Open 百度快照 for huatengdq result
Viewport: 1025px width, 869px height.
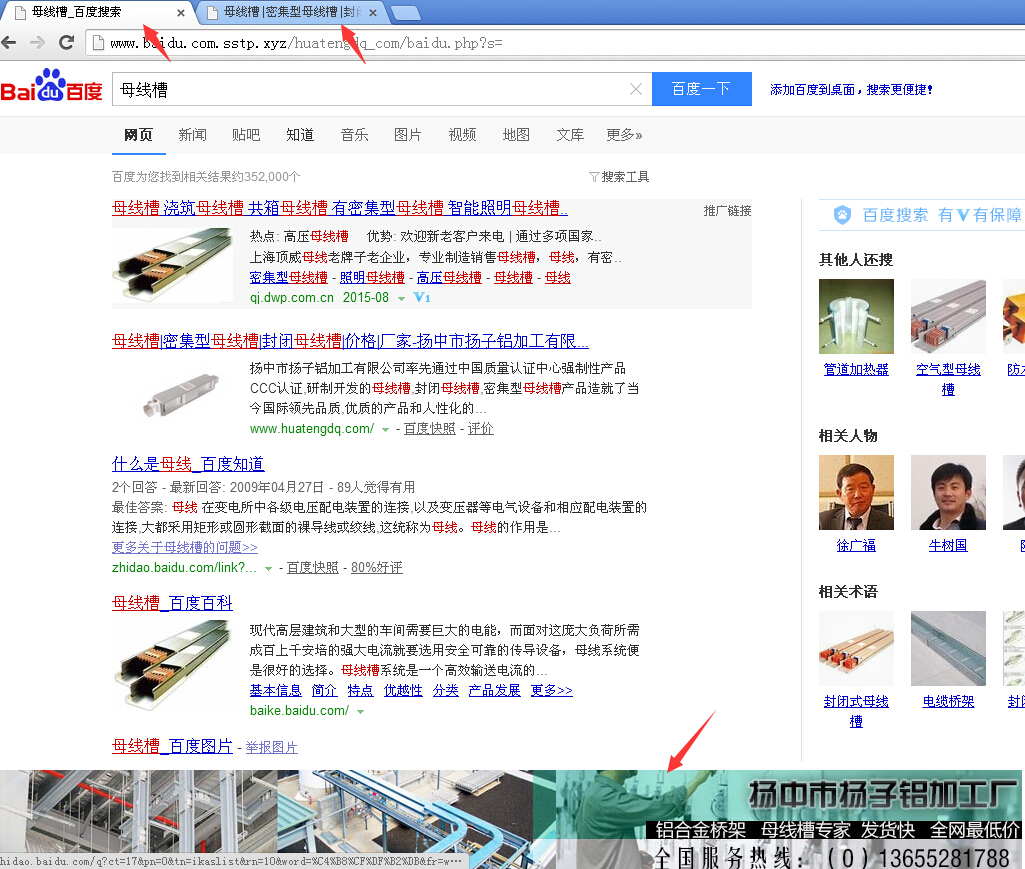[429, 428]
